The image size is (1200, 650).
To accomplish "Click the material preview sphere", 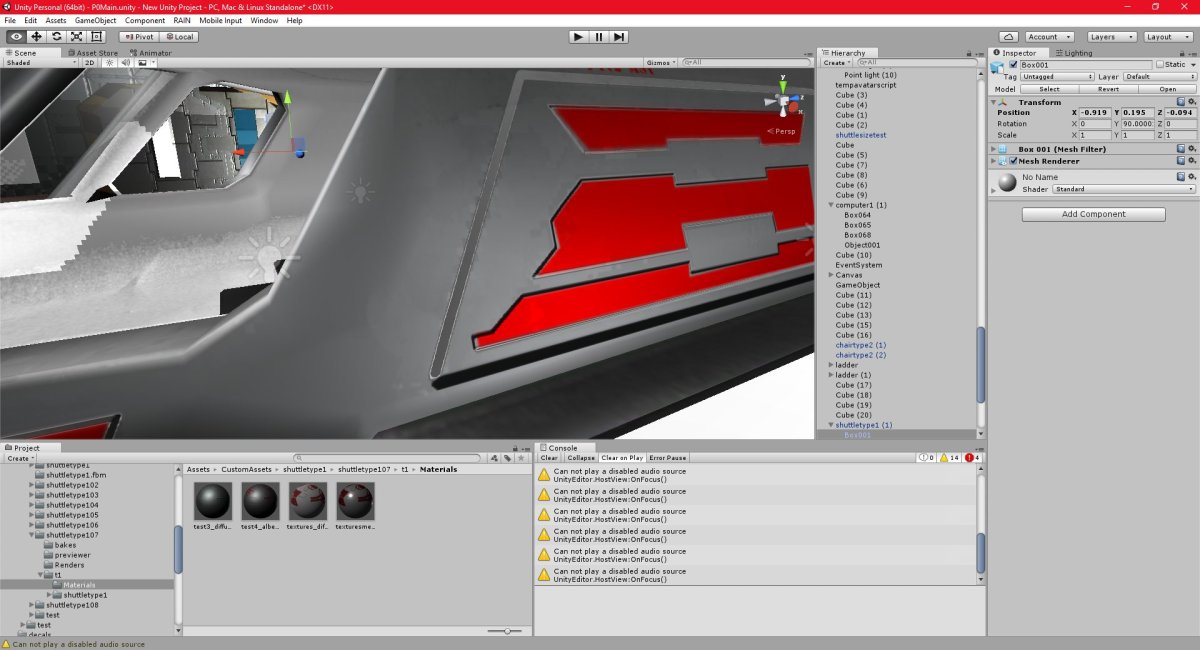I will point(1007,182).
